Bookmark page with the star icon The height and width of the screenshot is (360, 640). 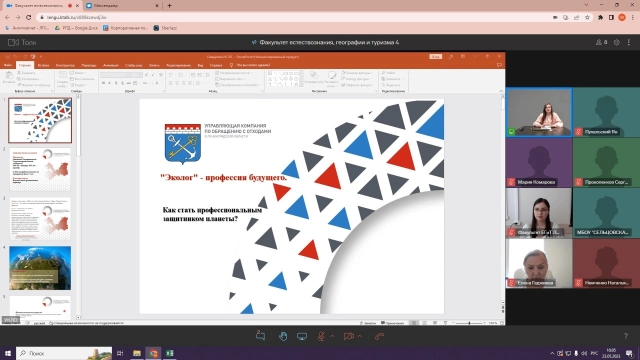(x=587, y=18)
